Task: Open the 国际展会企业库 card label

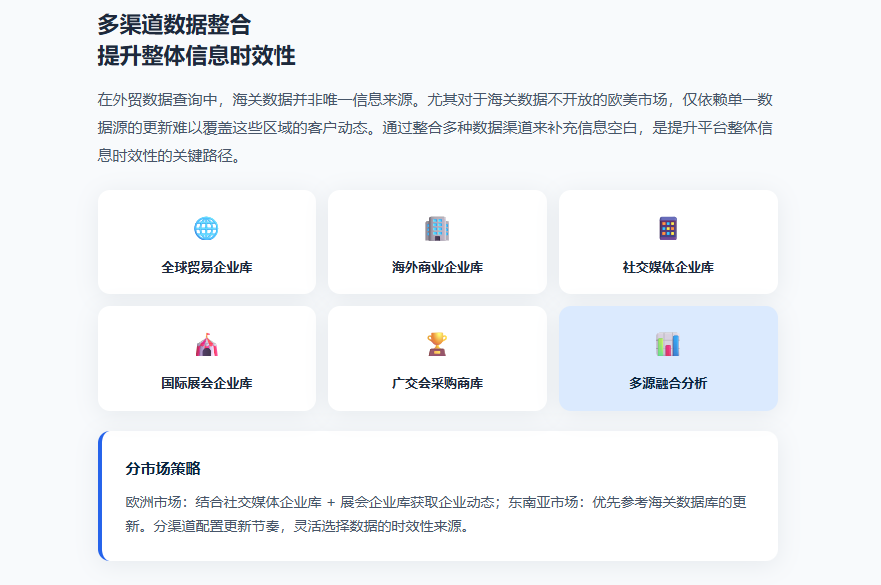Action: coord(207,383)
